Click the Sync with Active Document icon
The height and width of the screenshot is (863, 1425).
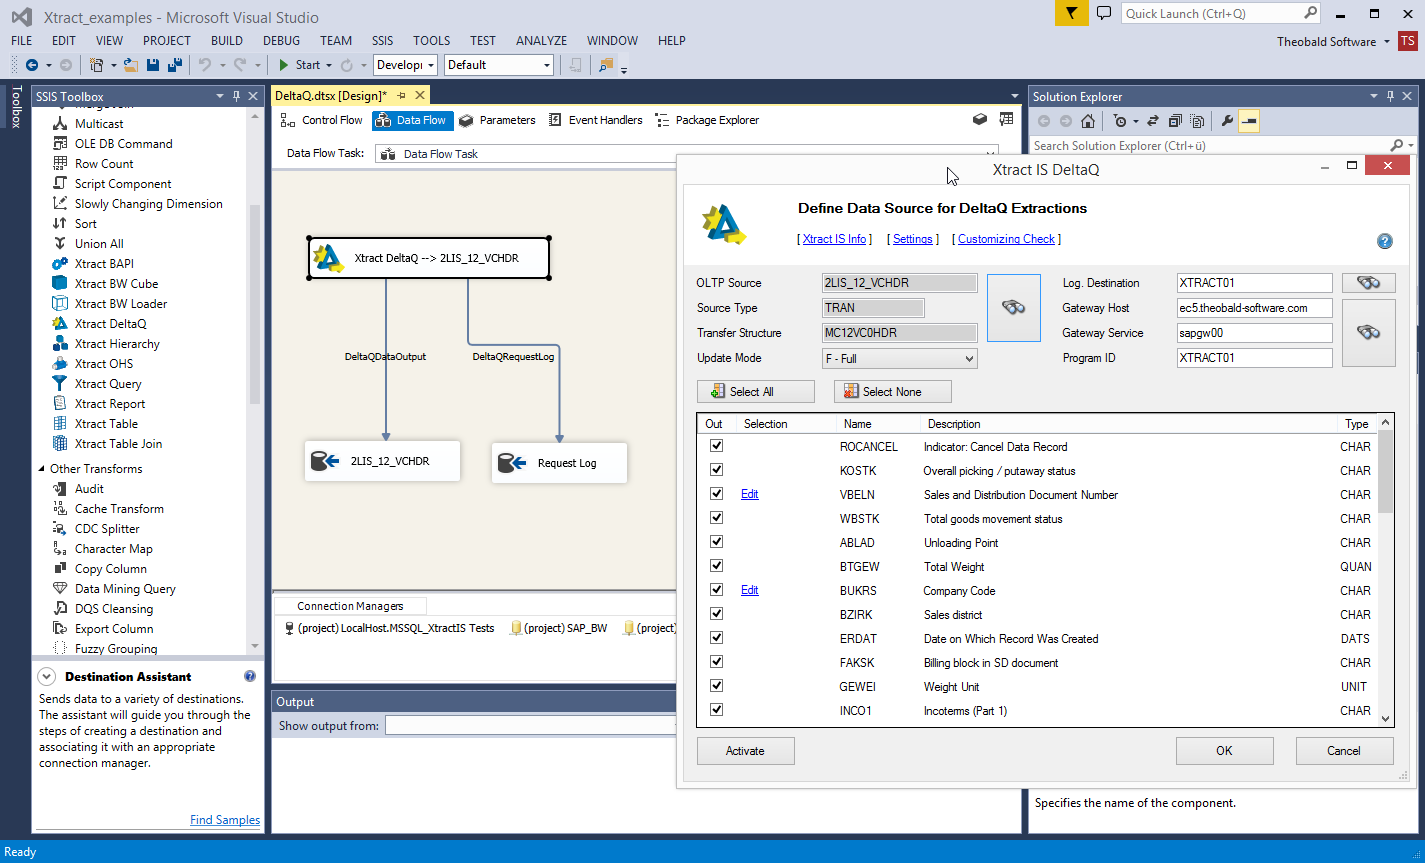click(1152, 121)
